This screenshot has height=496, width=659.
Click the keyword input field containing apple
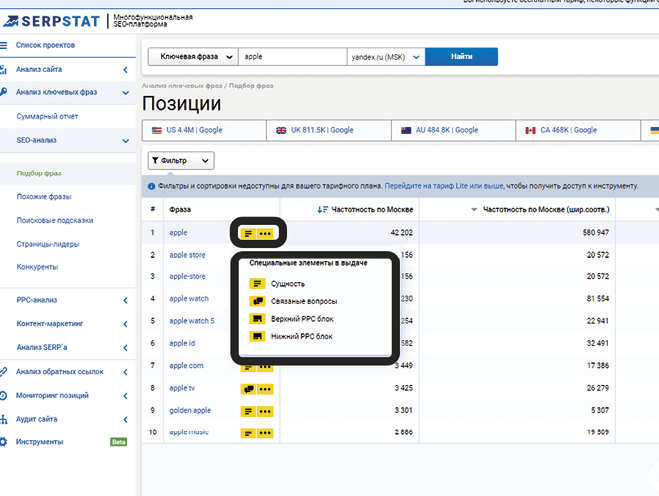pyautogui.click(x=293, y=57)
